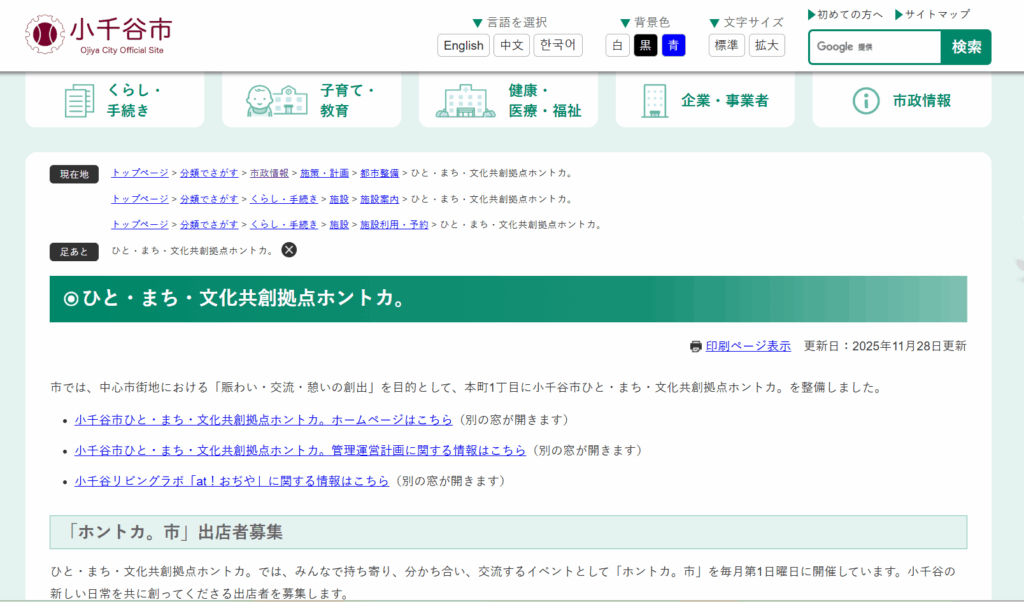Click inside the Google search input field
The width and height of the screenshot is (1024, 602).
[875, 46]
